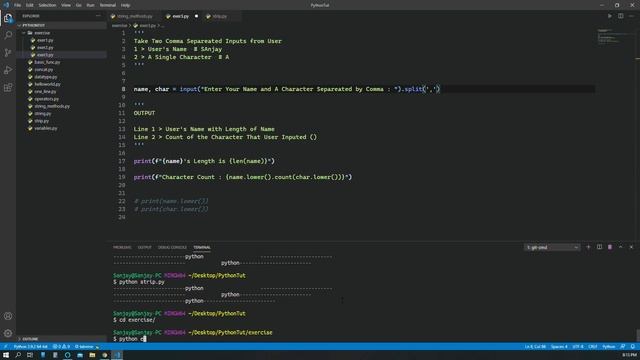Open the Edit menu
The image size is (640, 360).
(30, 5)
